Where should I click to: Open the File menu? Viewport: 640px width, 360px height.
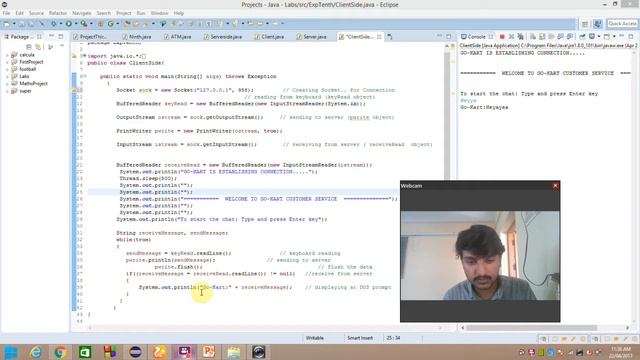coord(6,13)
